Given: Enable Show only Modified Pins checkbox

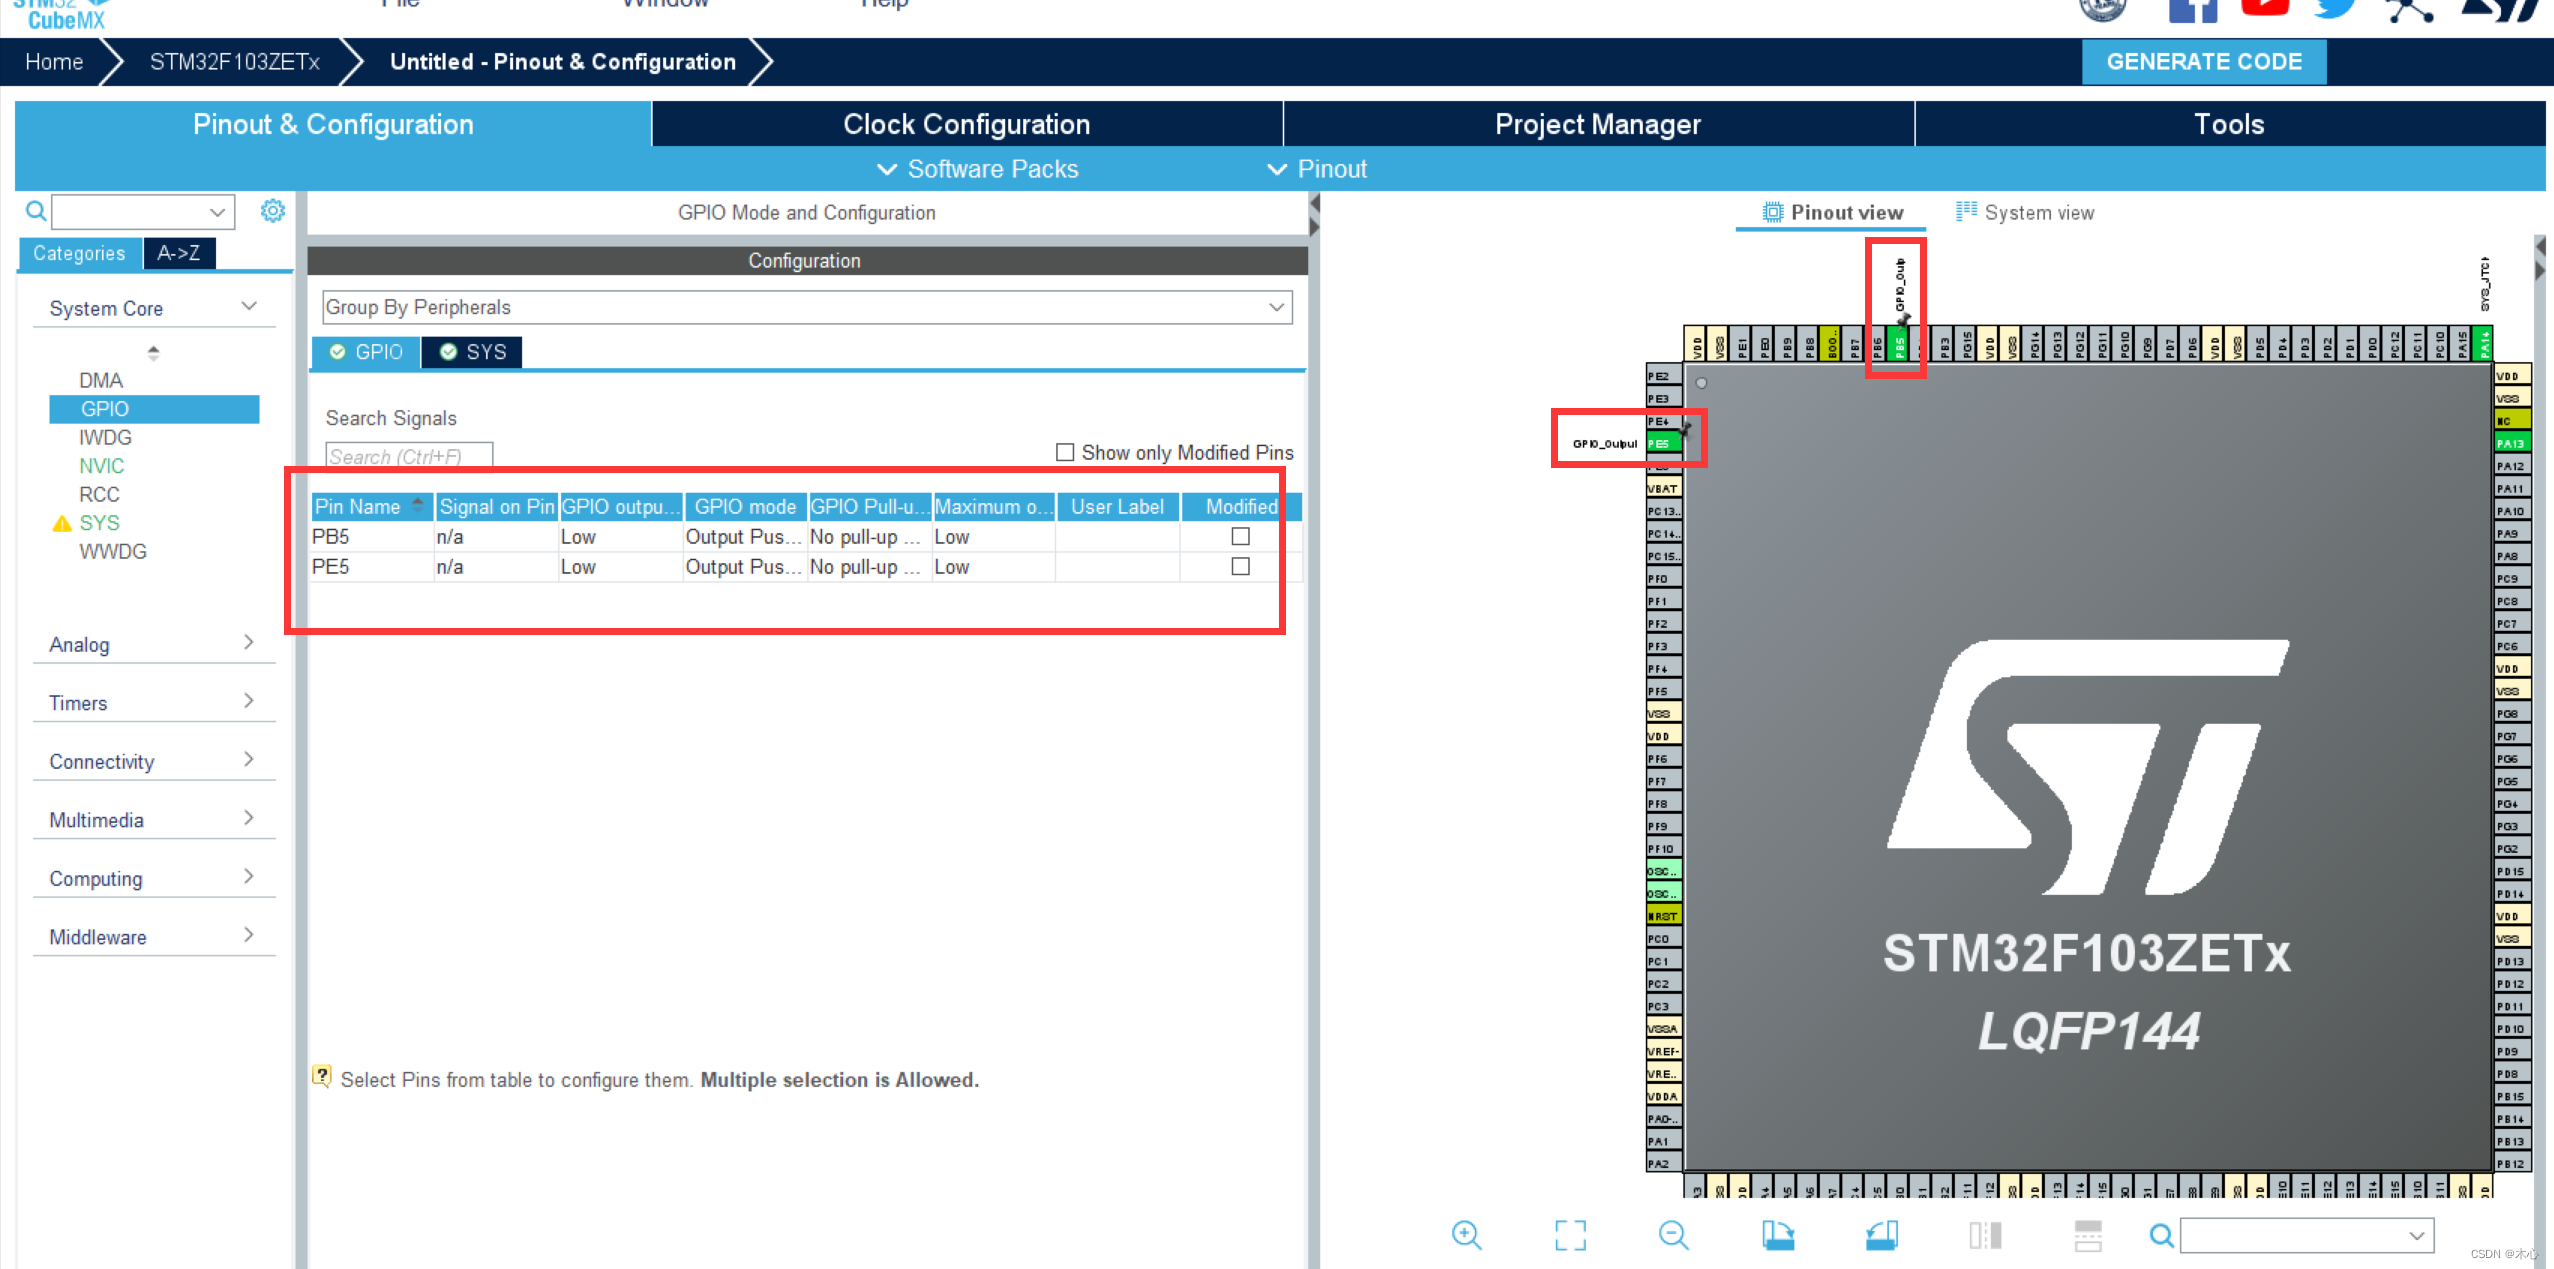Looking at the screenshot, I should coord(1065,452).
